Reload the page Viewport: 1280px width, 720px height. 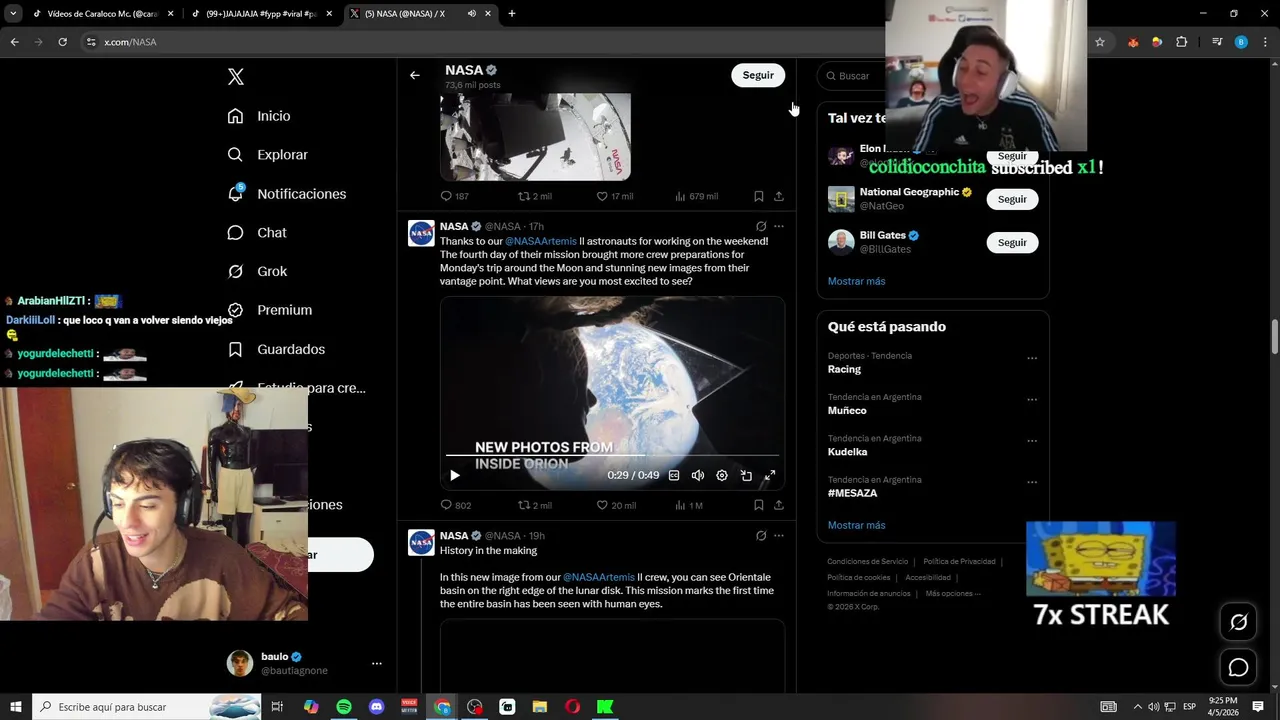tap(62, 42)
